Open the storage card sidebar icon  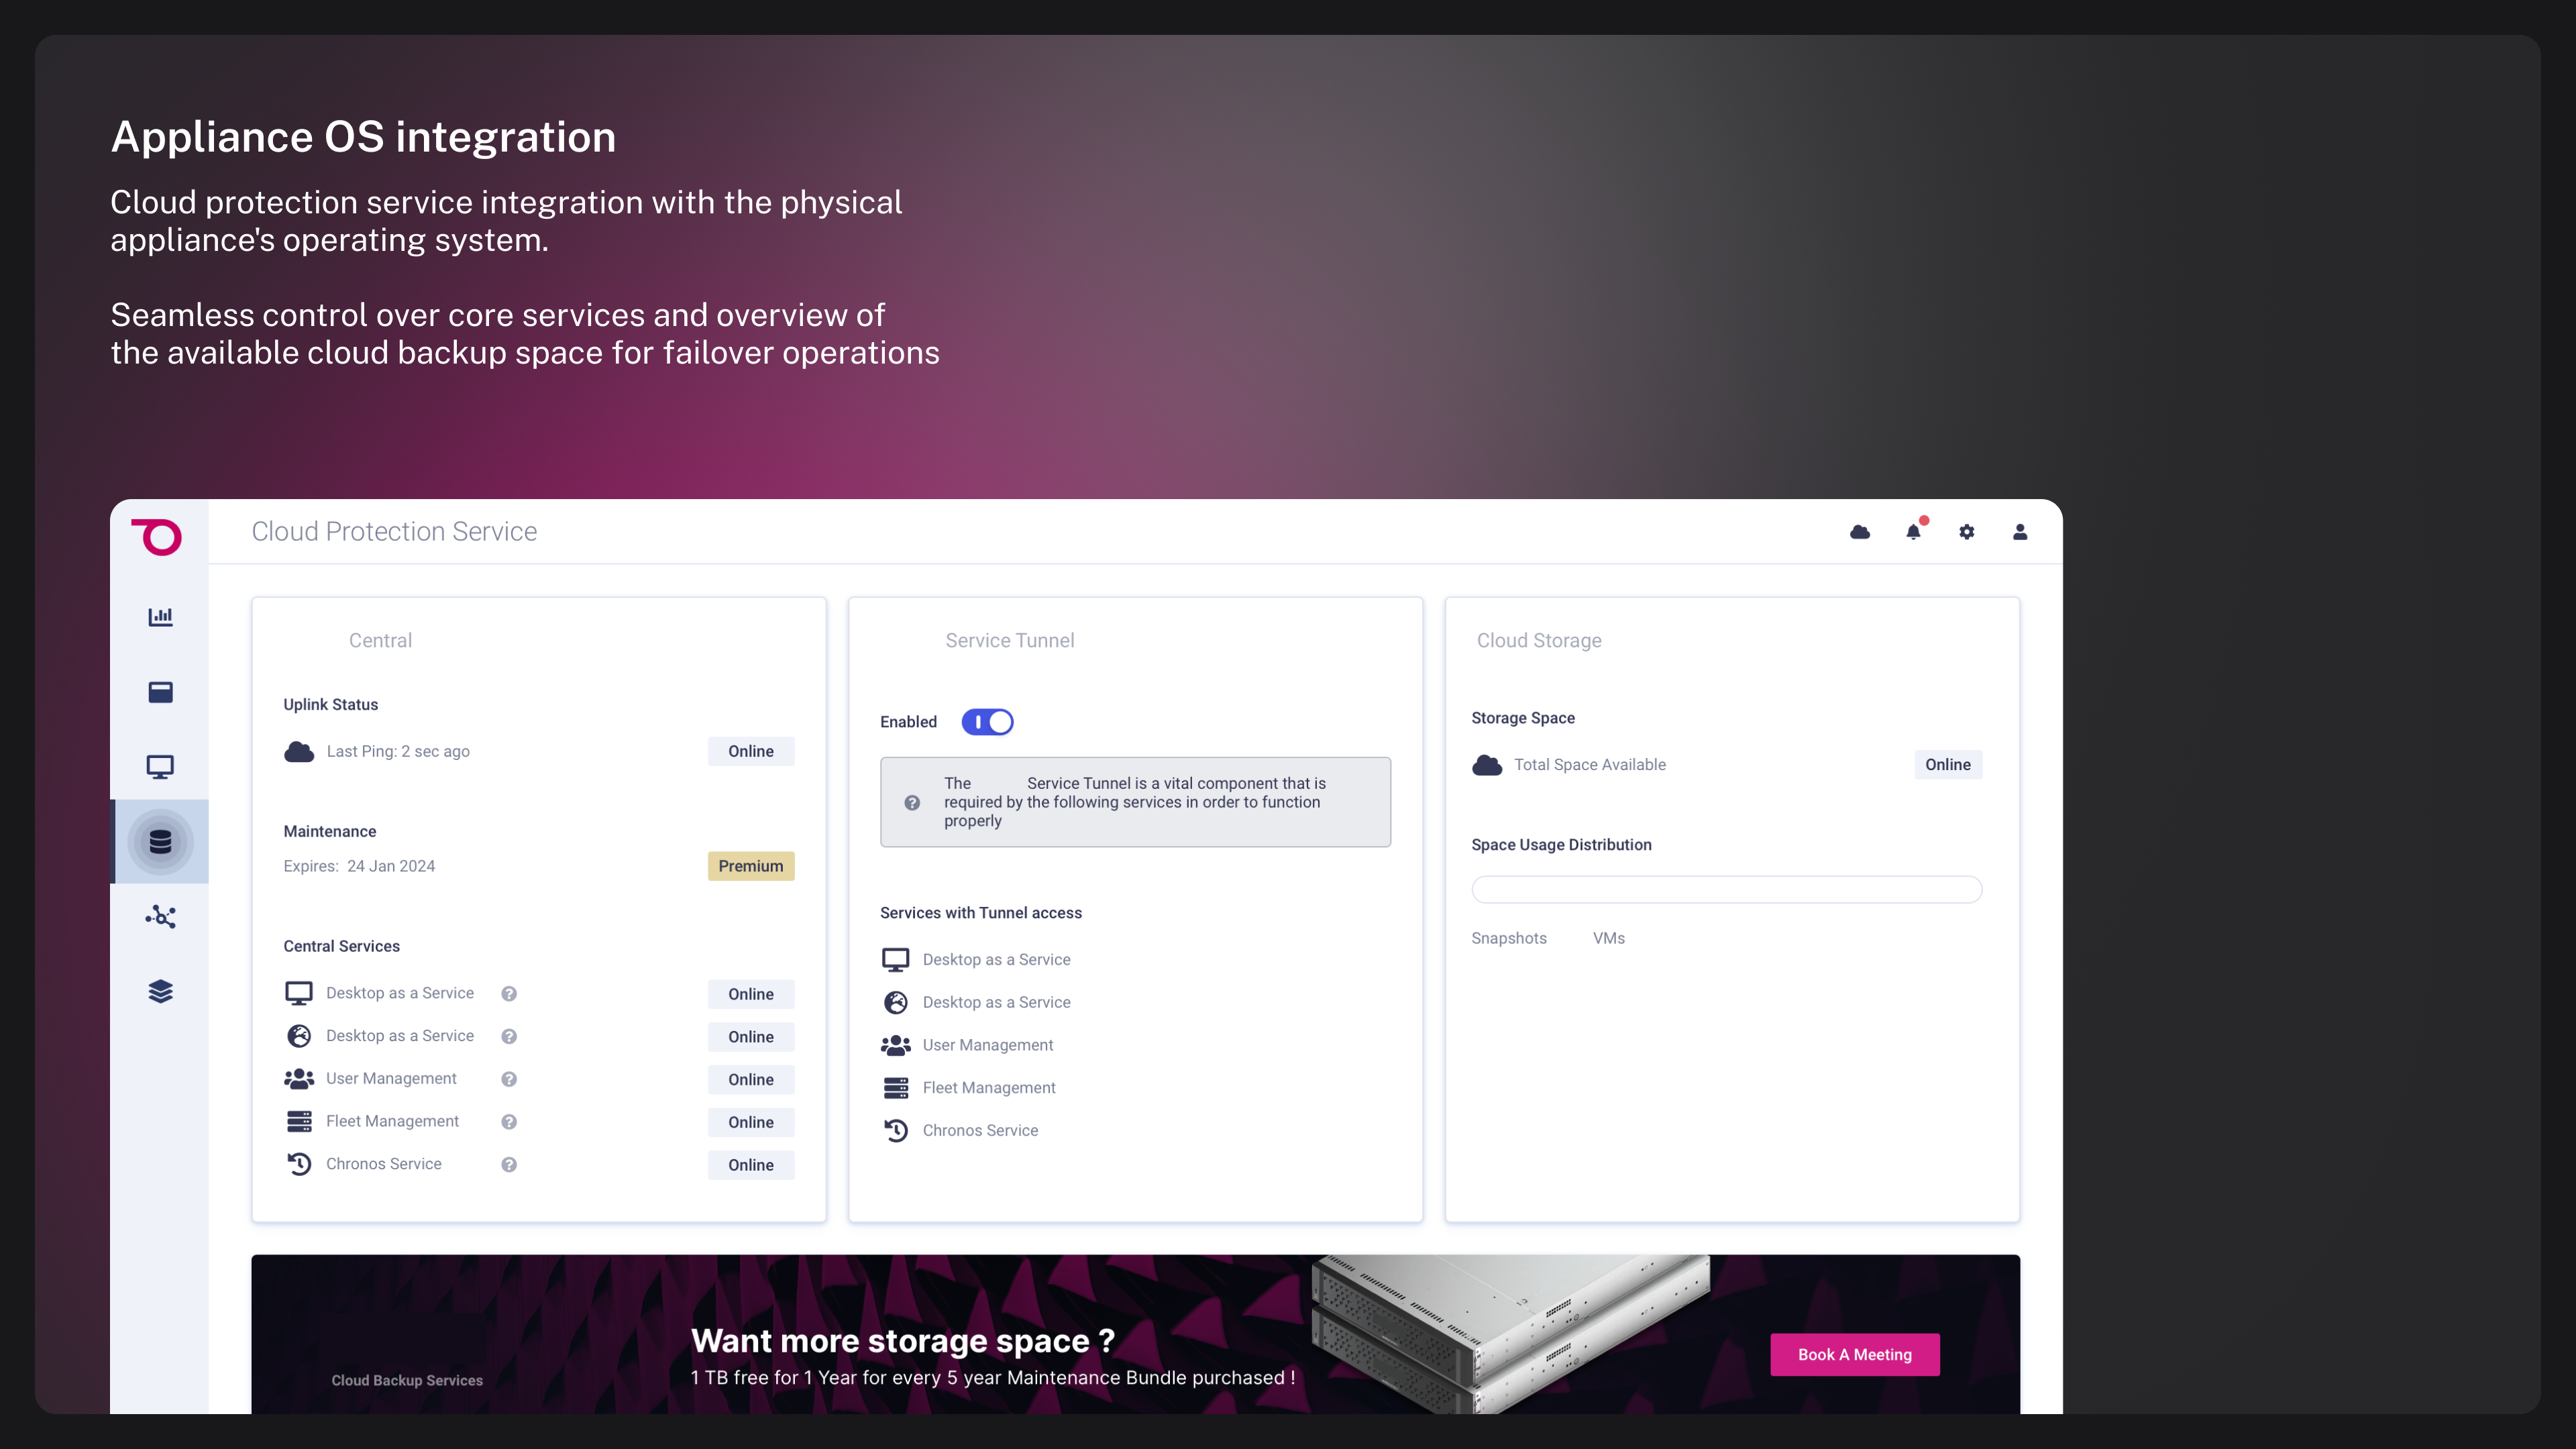(x=160, y=692)
